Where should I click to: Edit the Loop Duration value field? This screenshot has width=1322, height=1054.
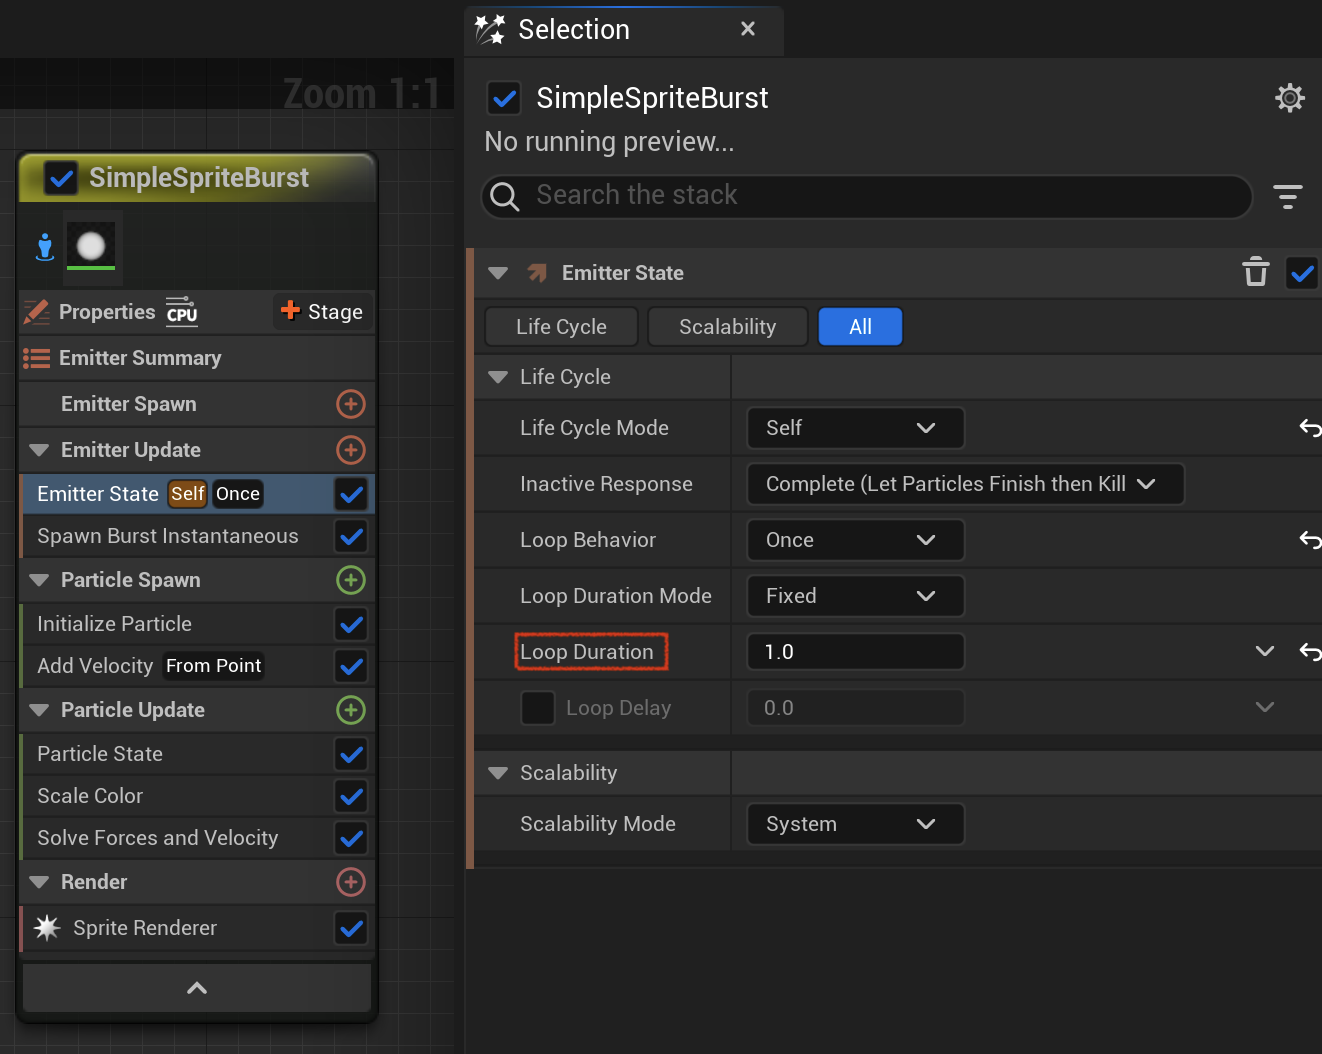point(855,652)
